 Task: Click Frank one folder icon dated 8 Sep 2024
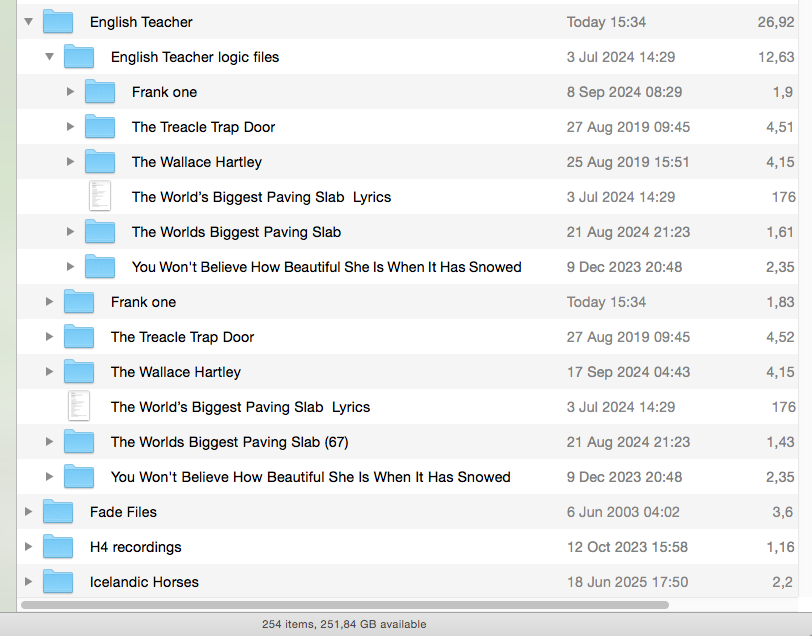pos(100,92)
